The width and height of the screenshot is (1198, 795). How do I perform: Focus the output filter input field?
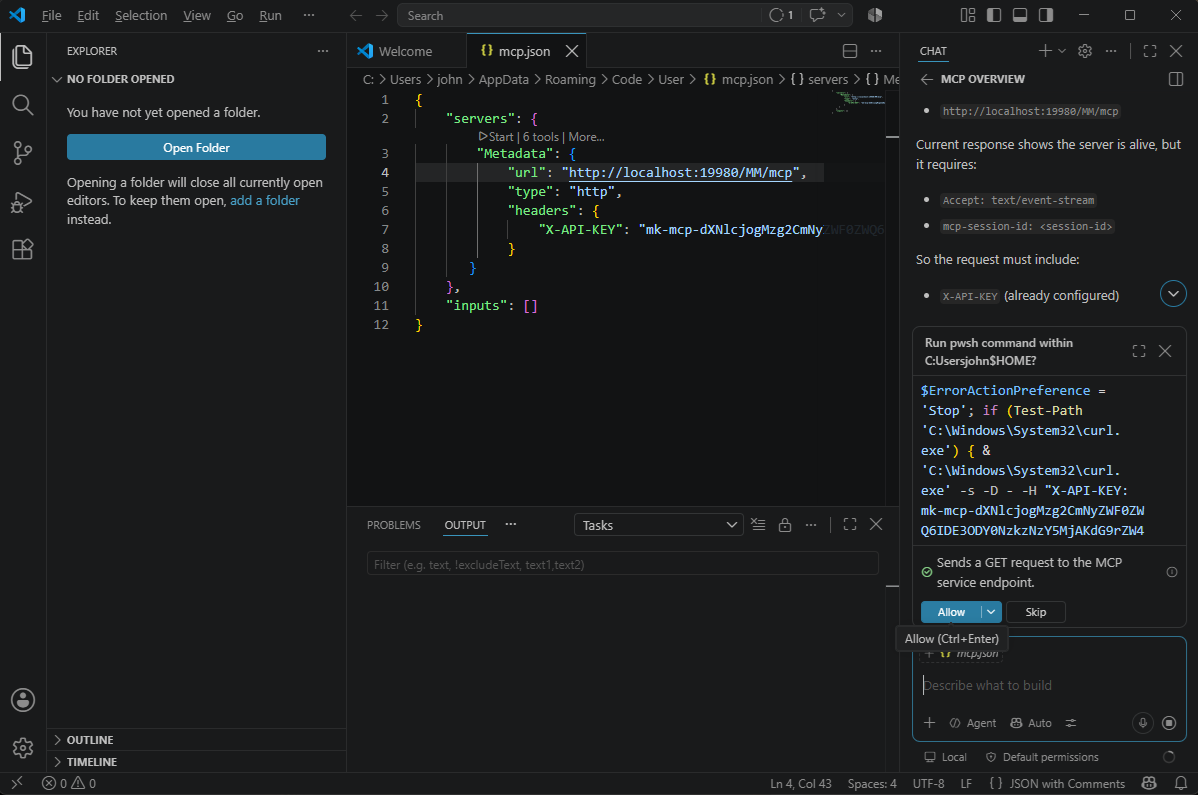[623, 564]
